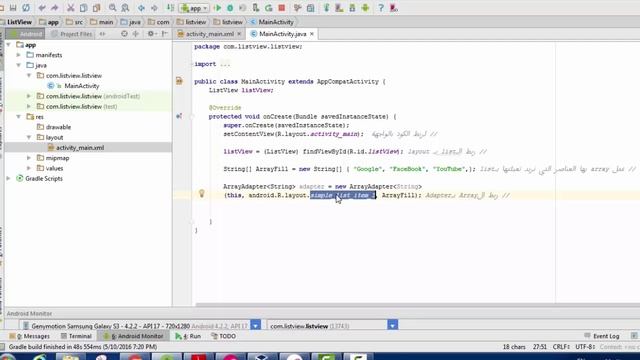Click the Redo arrow icon

(55, 8)
